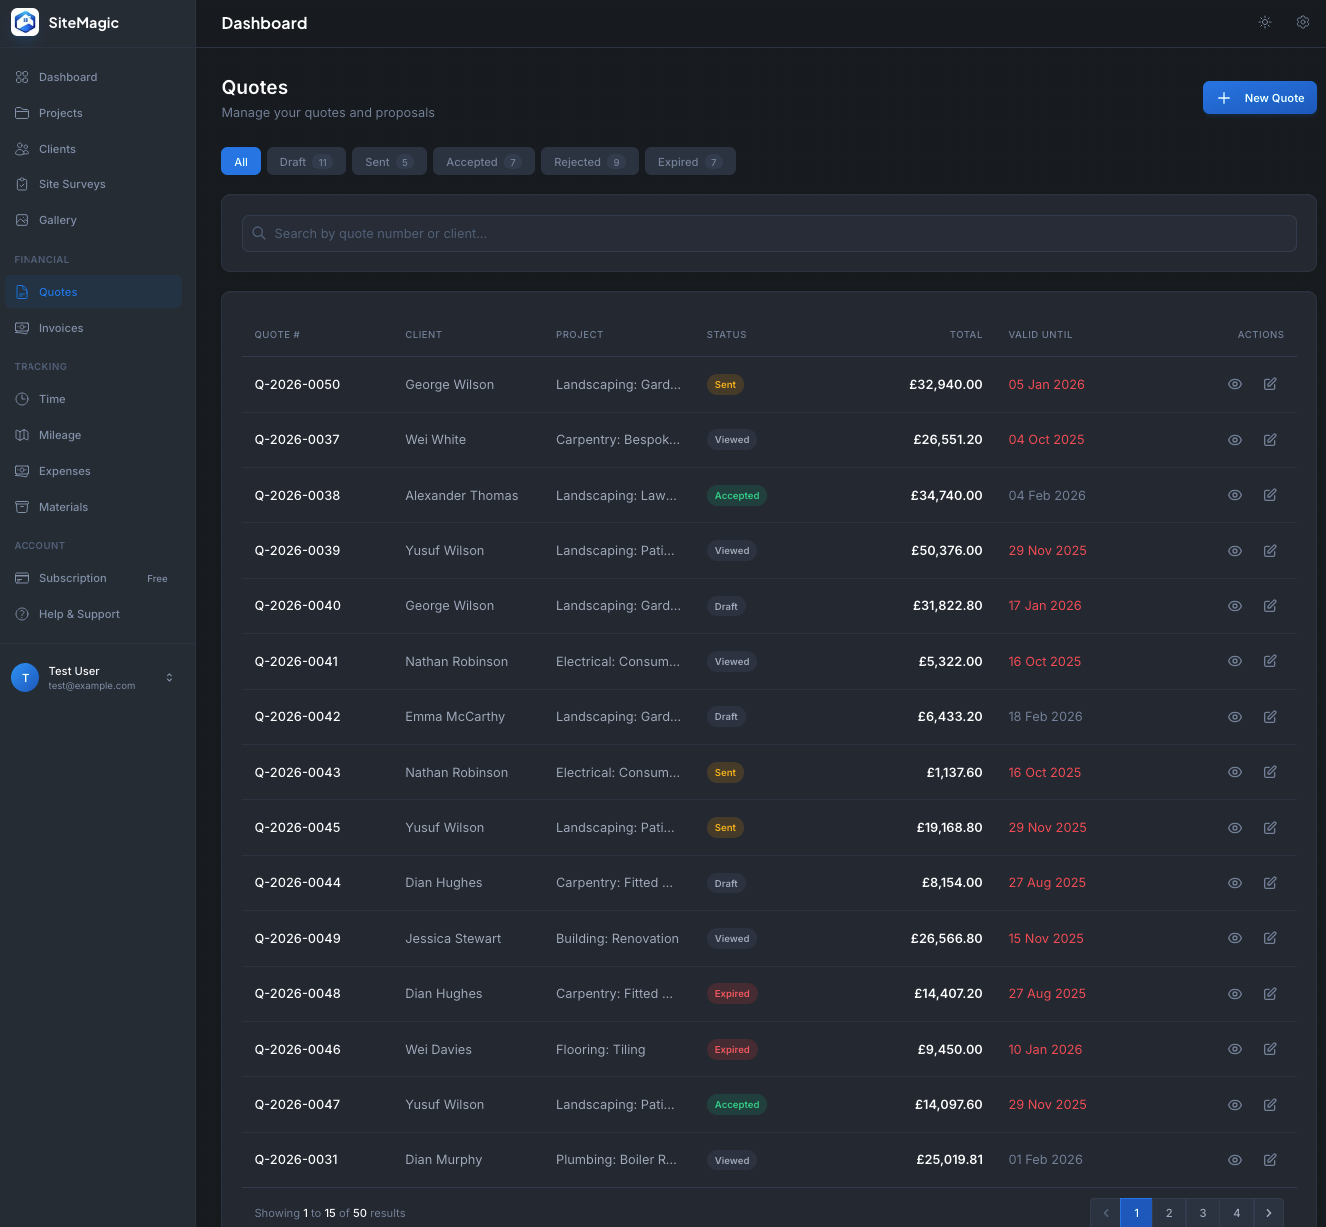Switch to the Rejected quotes tab

[x=589, y=162]
